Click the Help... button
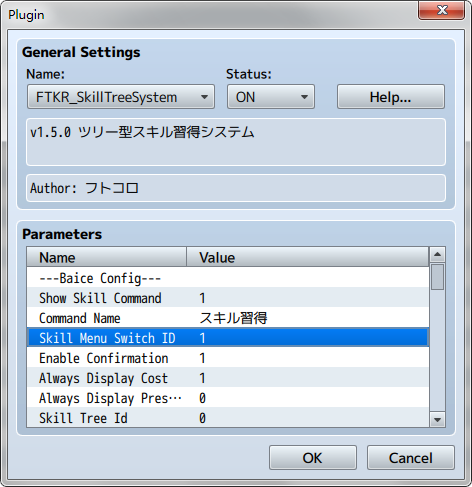This screenshot has height=487, width=472. [x=391, y=97]
